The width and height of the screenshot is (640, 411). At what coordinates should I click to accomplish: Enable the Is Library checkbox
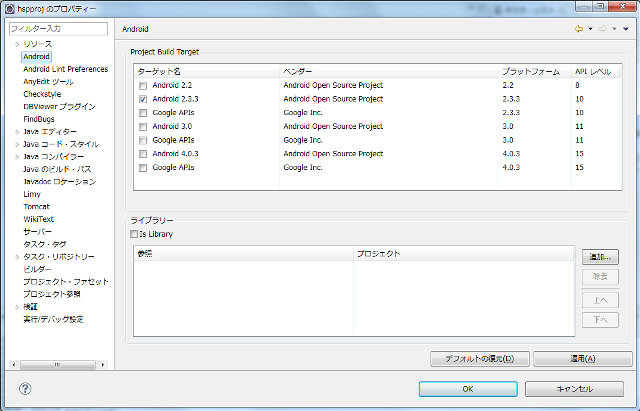[x=134, y=234]
